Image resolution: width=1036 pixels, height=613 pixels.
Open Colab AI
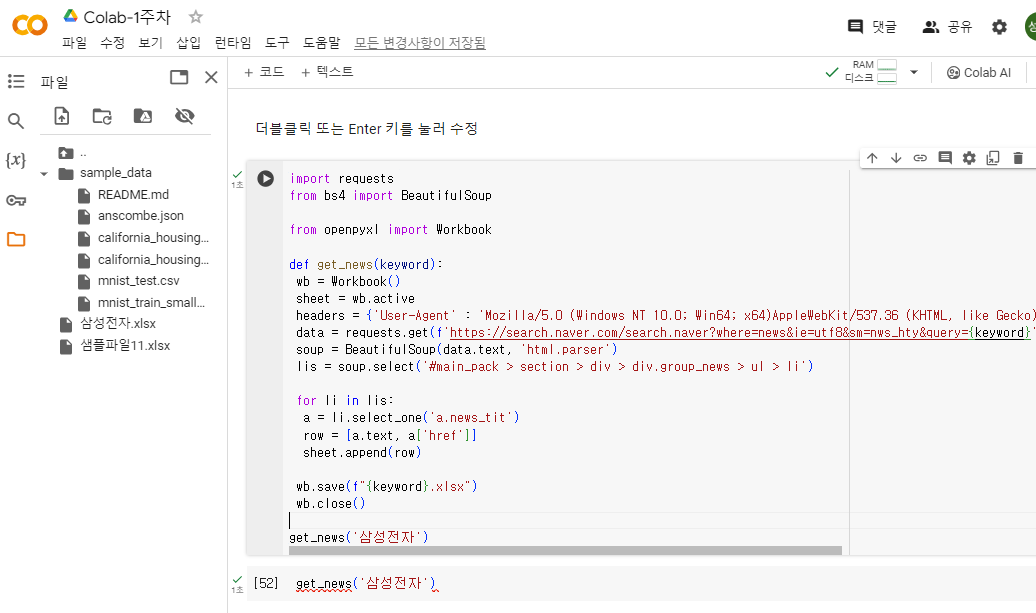[x=979, y=73]
